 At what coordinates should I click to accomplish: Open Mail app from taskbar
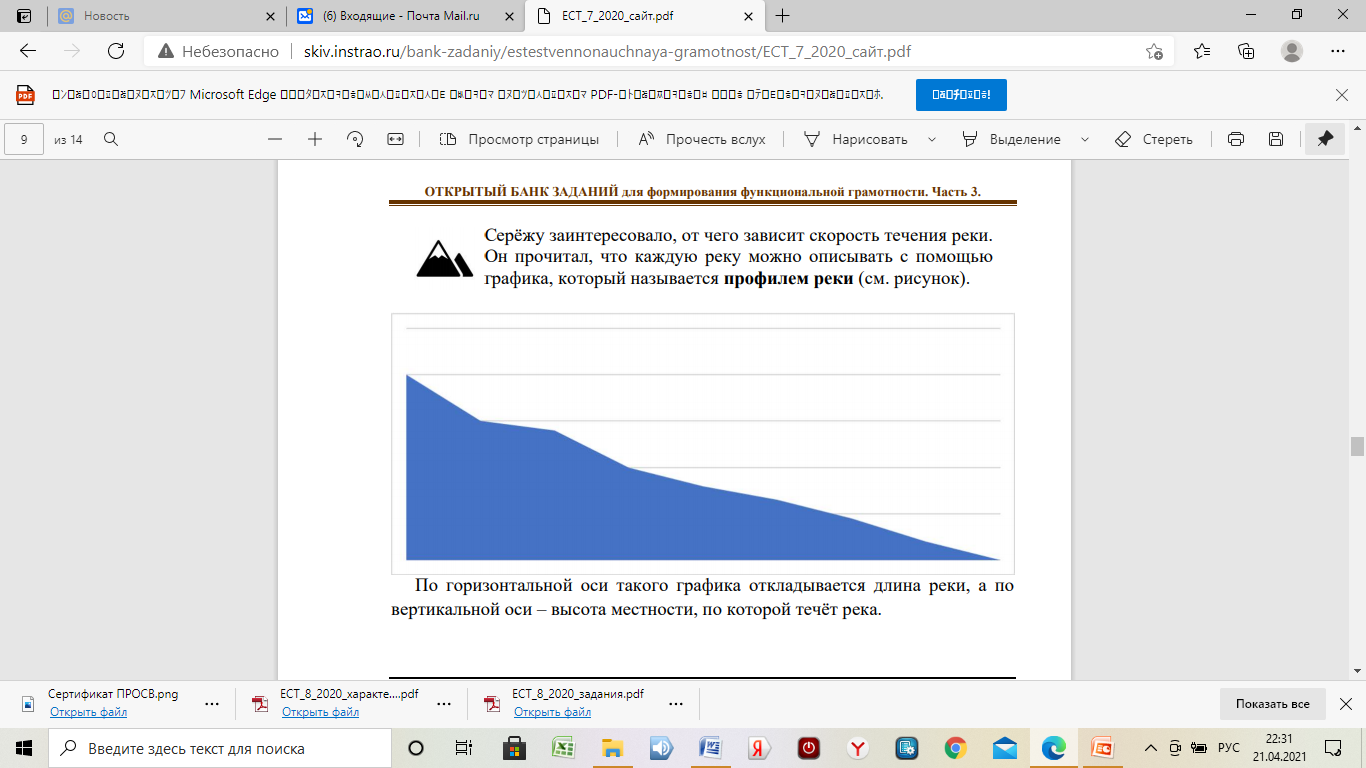(1004, 748)
